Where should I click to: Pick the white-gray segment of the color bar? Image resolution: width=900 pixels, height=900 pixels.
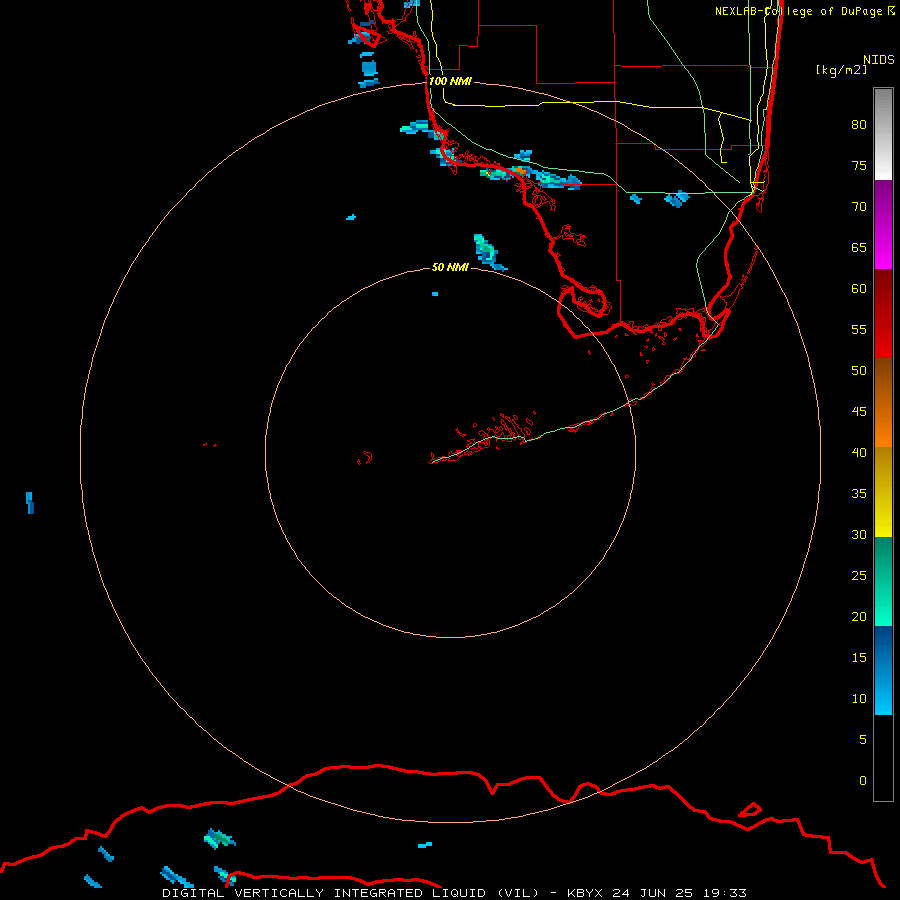(883, 134)
